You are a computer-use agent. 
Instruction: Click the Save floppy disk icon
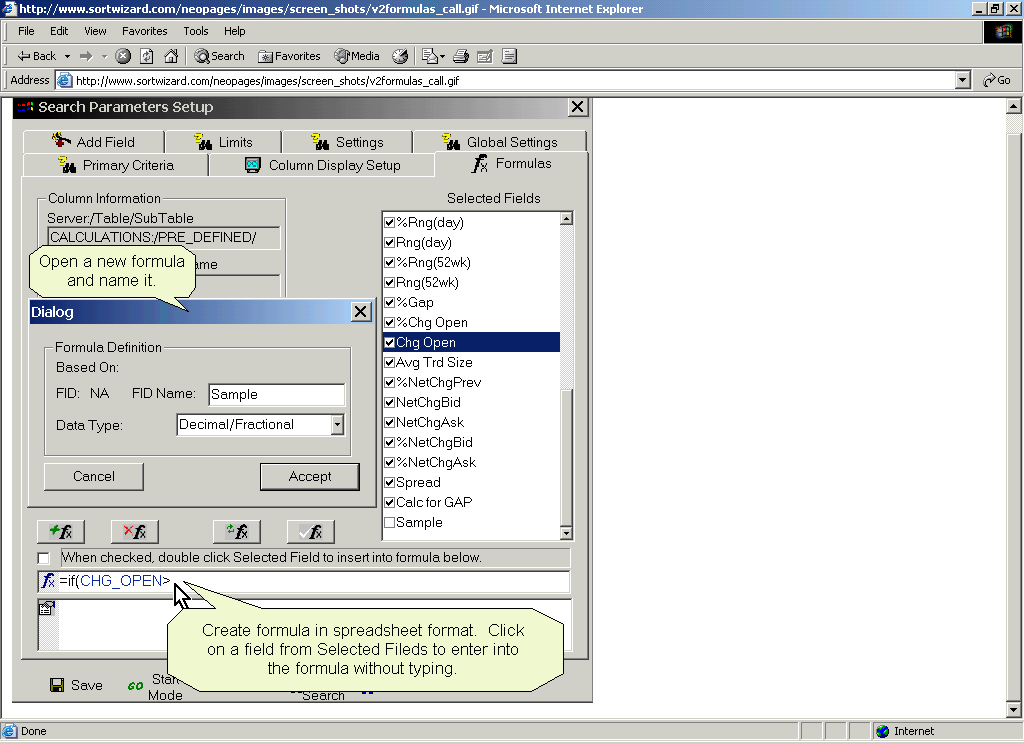(x=57, y=685)
